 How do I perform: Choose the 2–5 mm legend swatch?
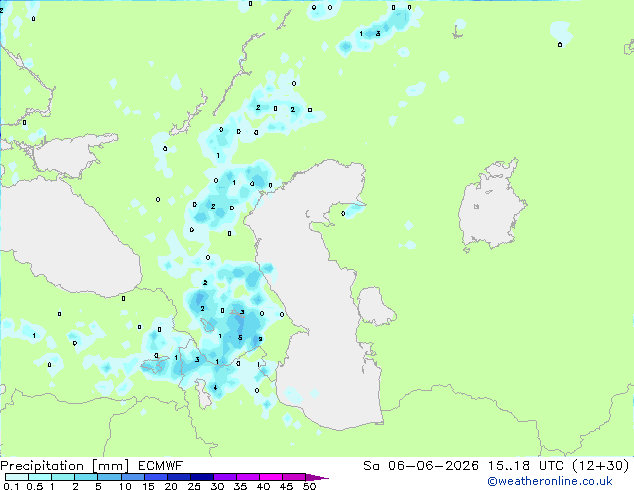pyautogui.click(x=86, y=477)
